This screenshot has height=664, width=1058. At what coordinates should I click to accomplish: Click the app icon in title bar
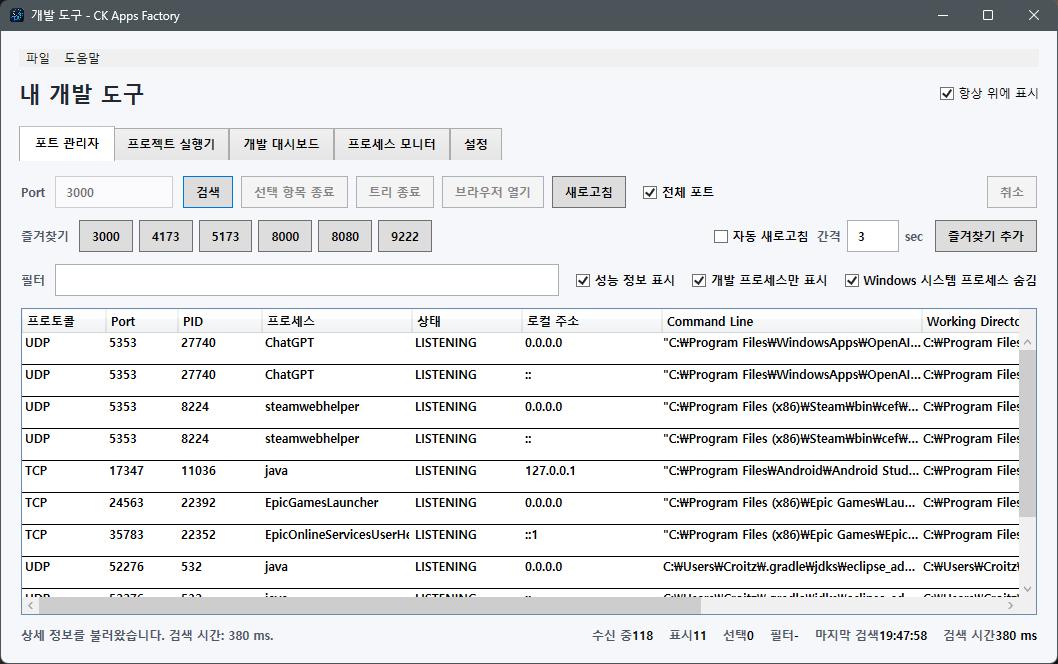[x=17, y=15]
